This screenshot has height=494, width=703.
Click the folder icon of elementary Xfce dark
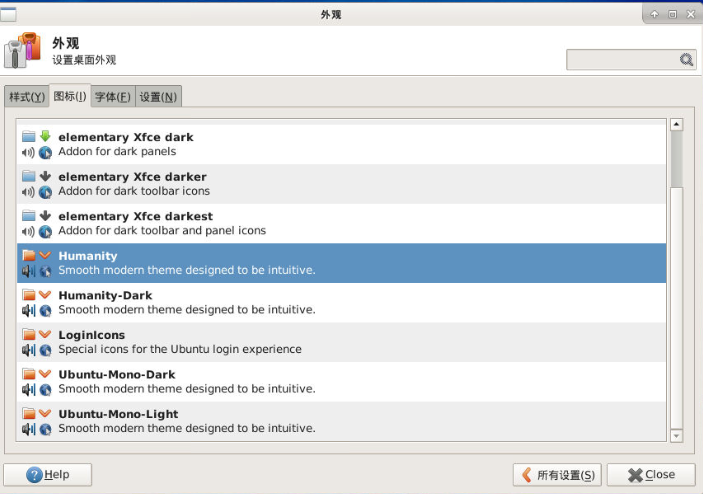[x=29, y=136]
